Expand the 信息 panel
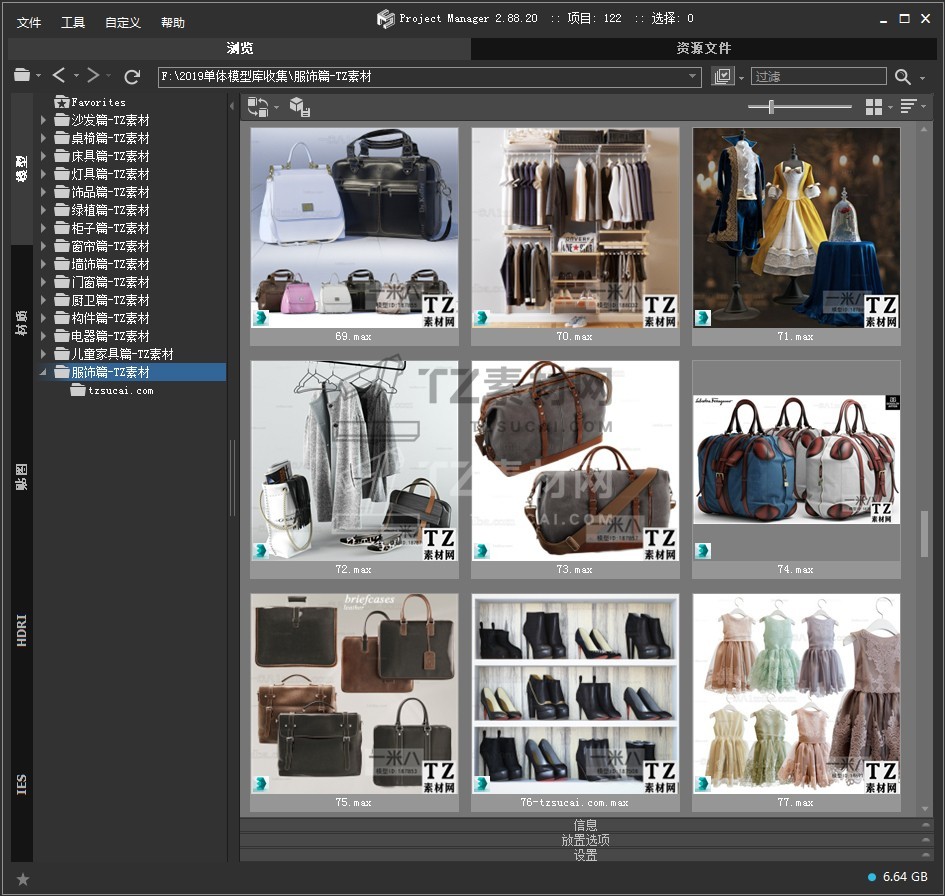This screenshot has width=945, height=896. coord(585,825)
